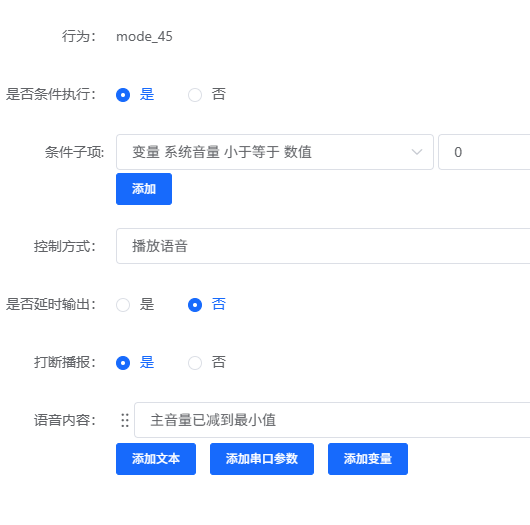
Task: Click the 是否条件执行 label
Action: pos(51,94)
